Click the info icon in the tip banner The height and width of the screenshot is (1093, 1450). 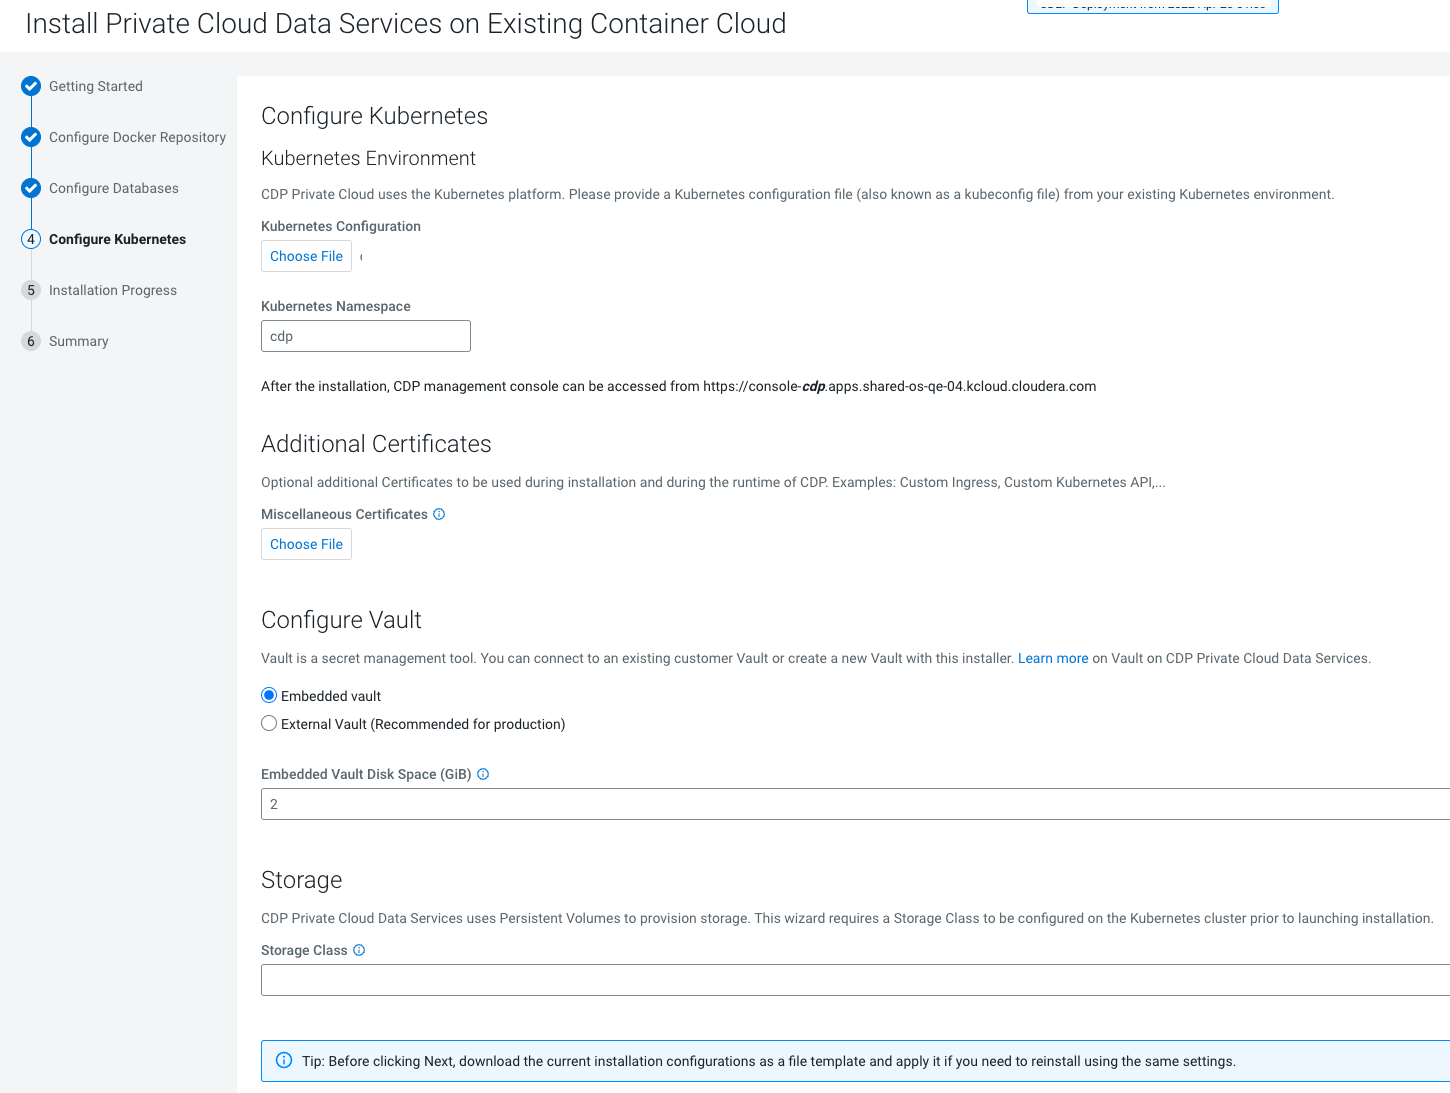point(284,1060)
